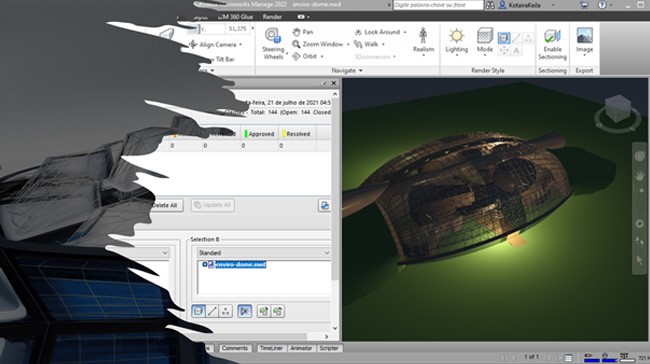Open the TimeLiner tab
Viewport: 650px width, 364px height.
pos(271,348)
